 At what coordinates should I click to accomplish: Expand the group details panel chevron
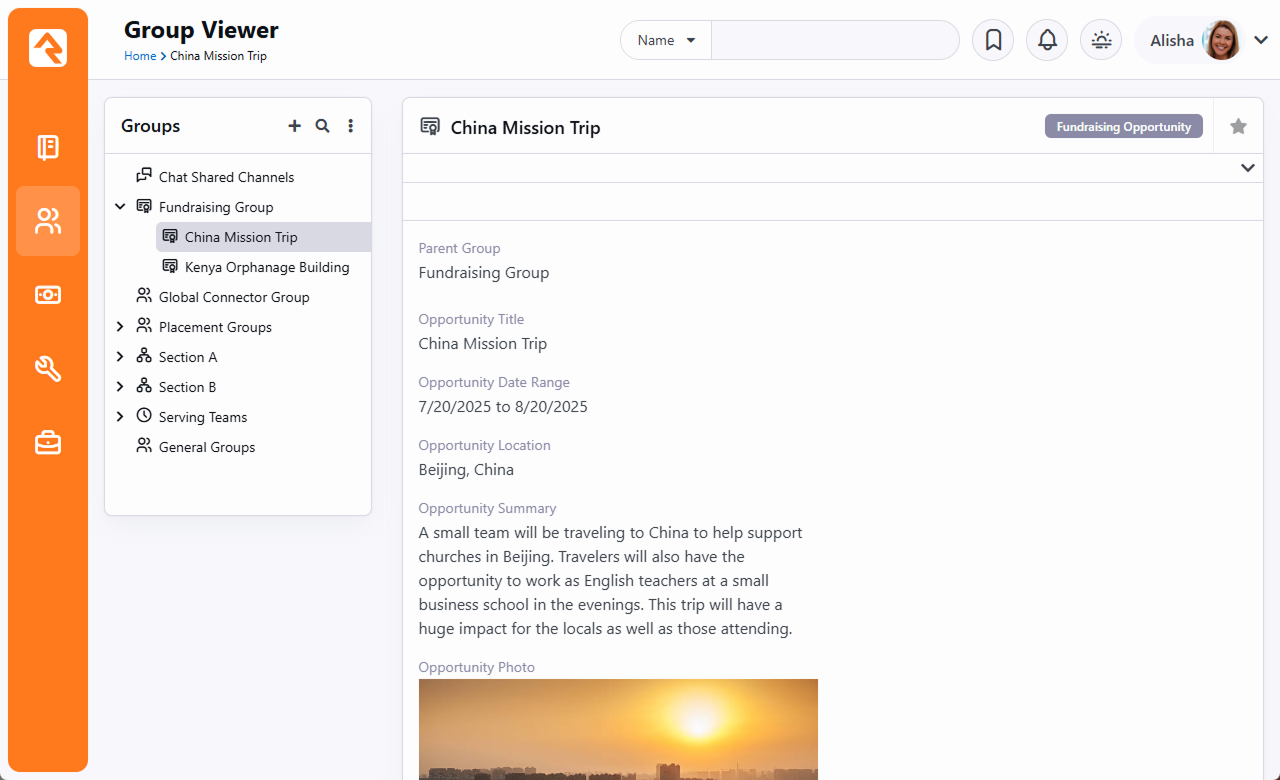(x=1247, y=168)
